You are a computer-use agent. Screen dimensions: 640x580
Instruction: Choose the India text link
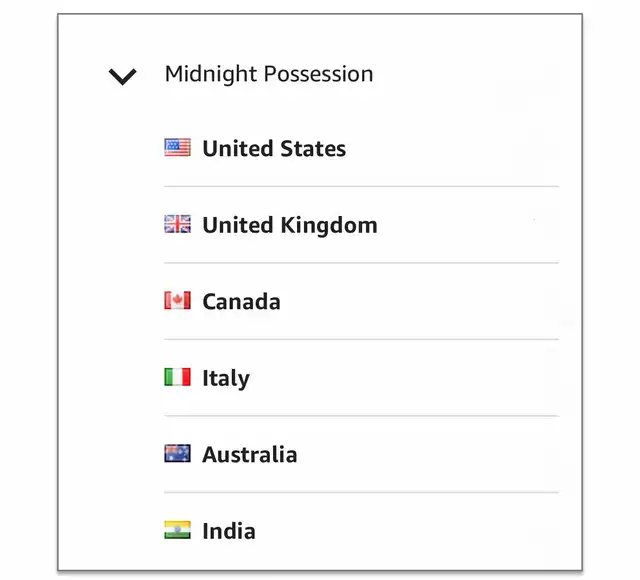[228, 531]
